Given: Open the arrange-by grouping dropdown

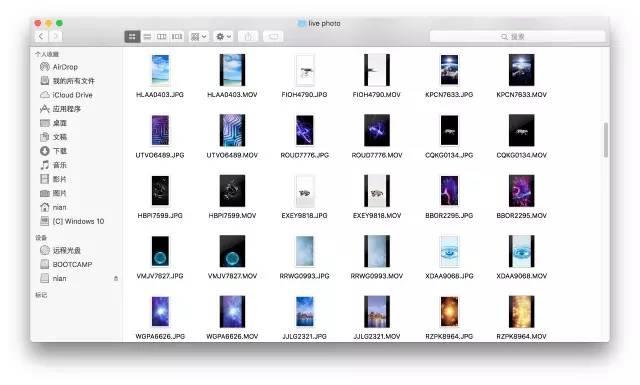Looking at the screenshot, I should coord(199,37).
